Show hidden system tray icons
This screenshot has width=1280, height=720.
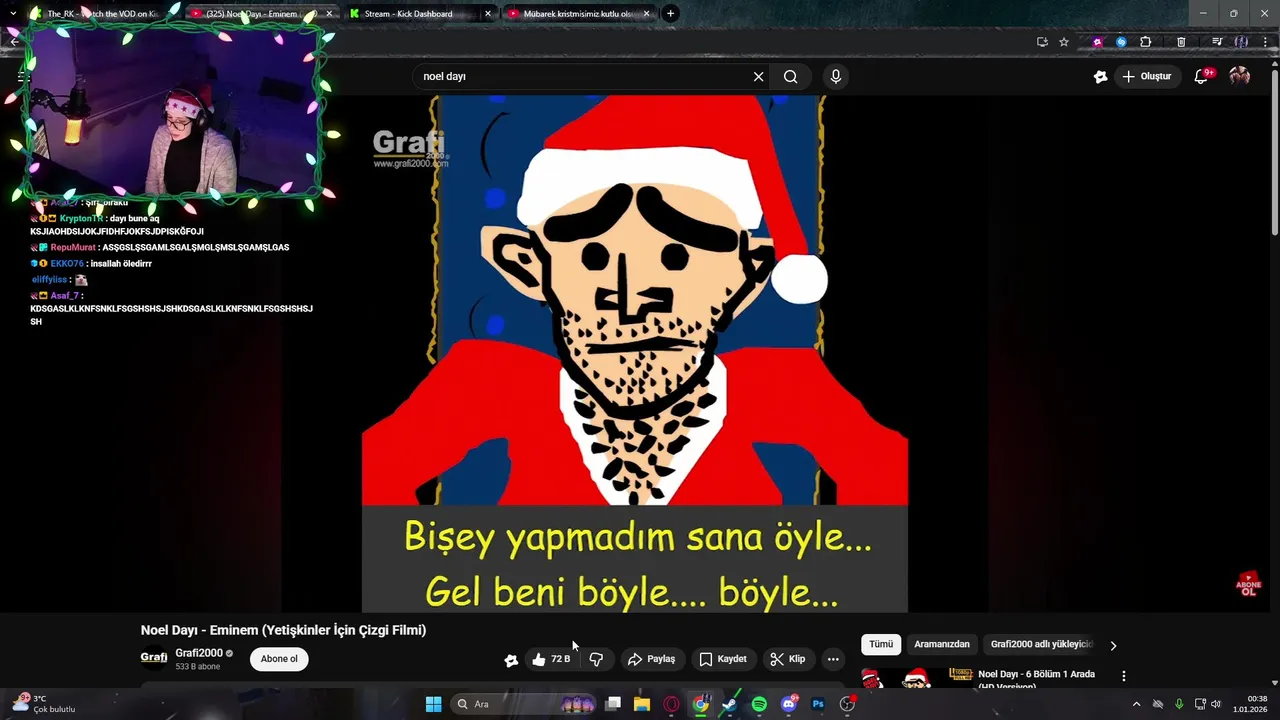coord(1136,704)
